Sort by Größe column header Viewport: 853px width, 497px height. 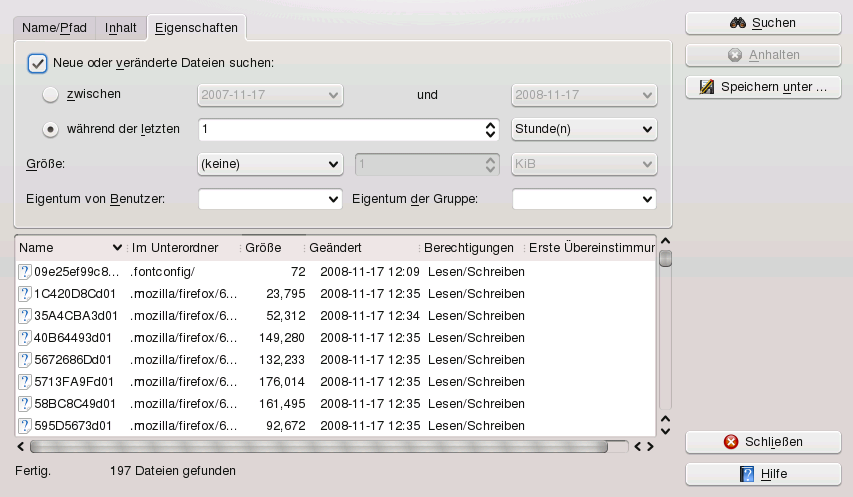tap(273, 248)
